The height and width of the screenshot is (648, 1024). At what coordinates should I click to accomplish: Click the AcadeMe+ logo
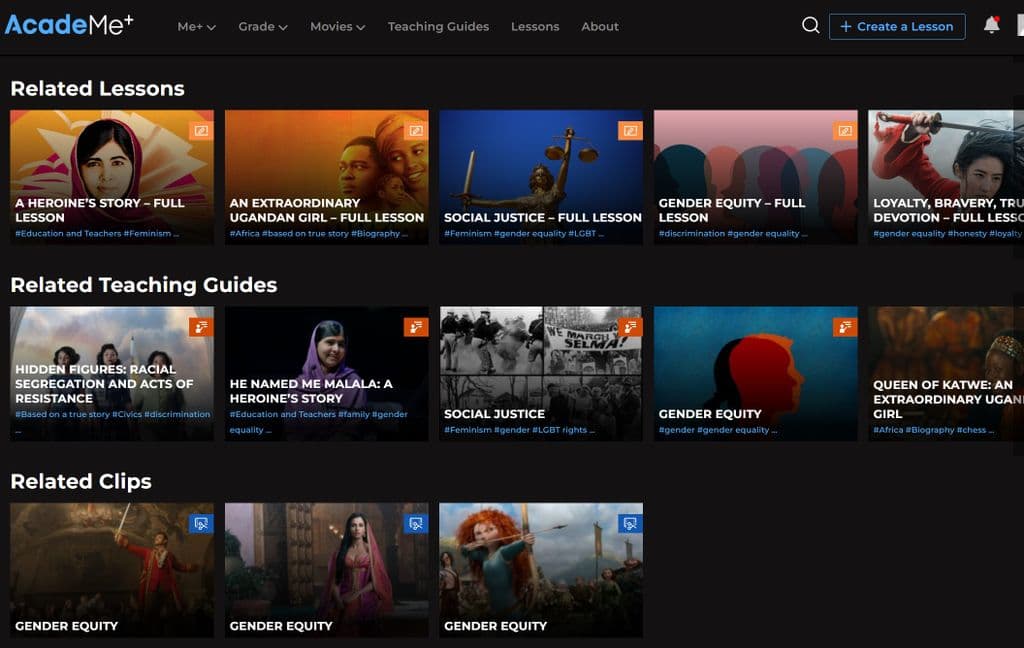(69, 25)
